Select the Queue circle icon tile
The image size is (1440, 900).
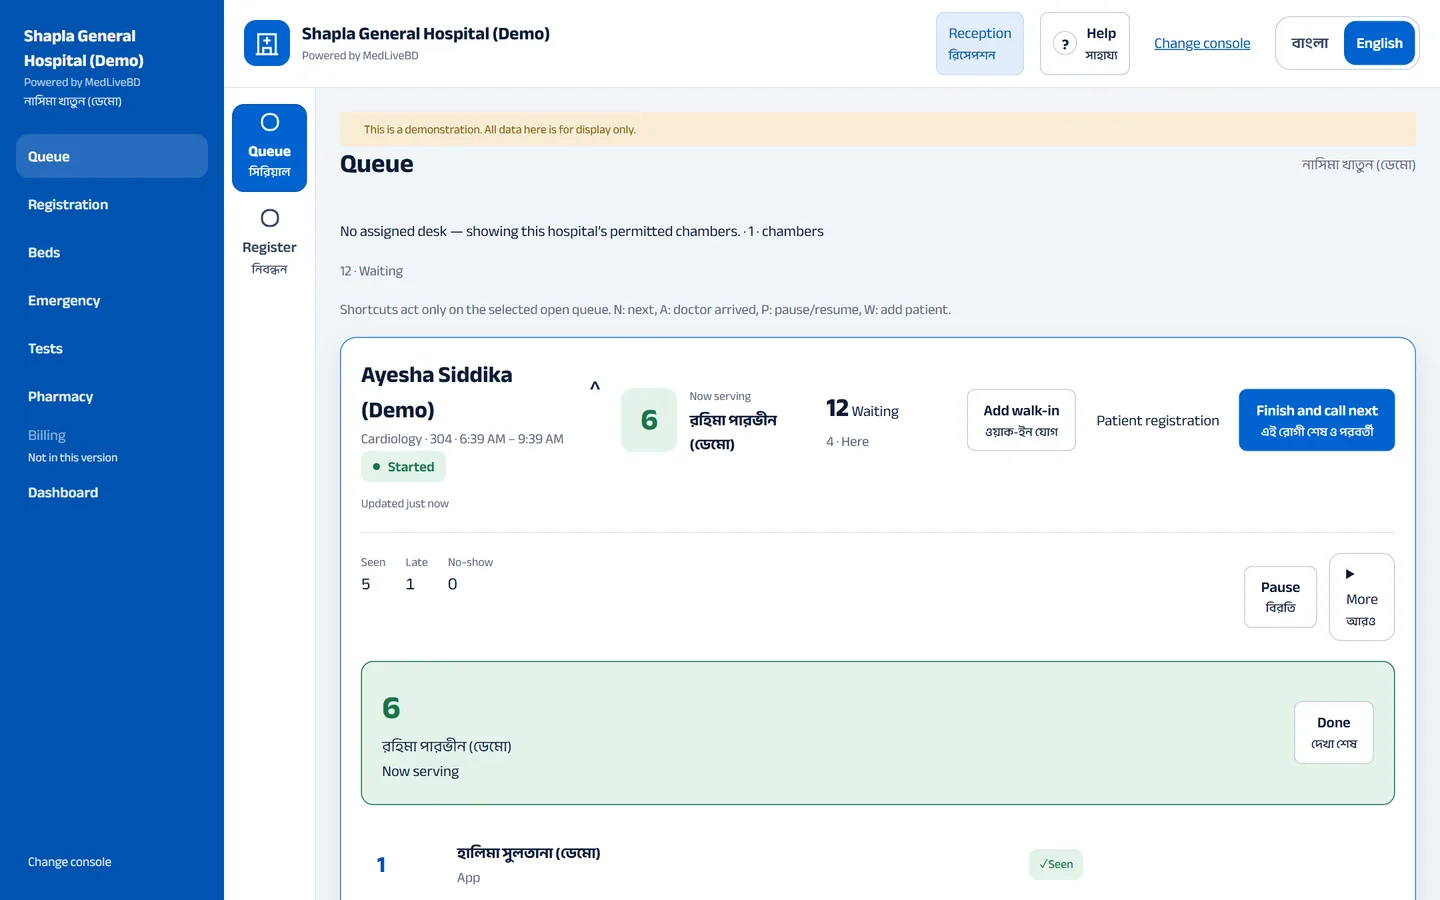click(269, 148)
